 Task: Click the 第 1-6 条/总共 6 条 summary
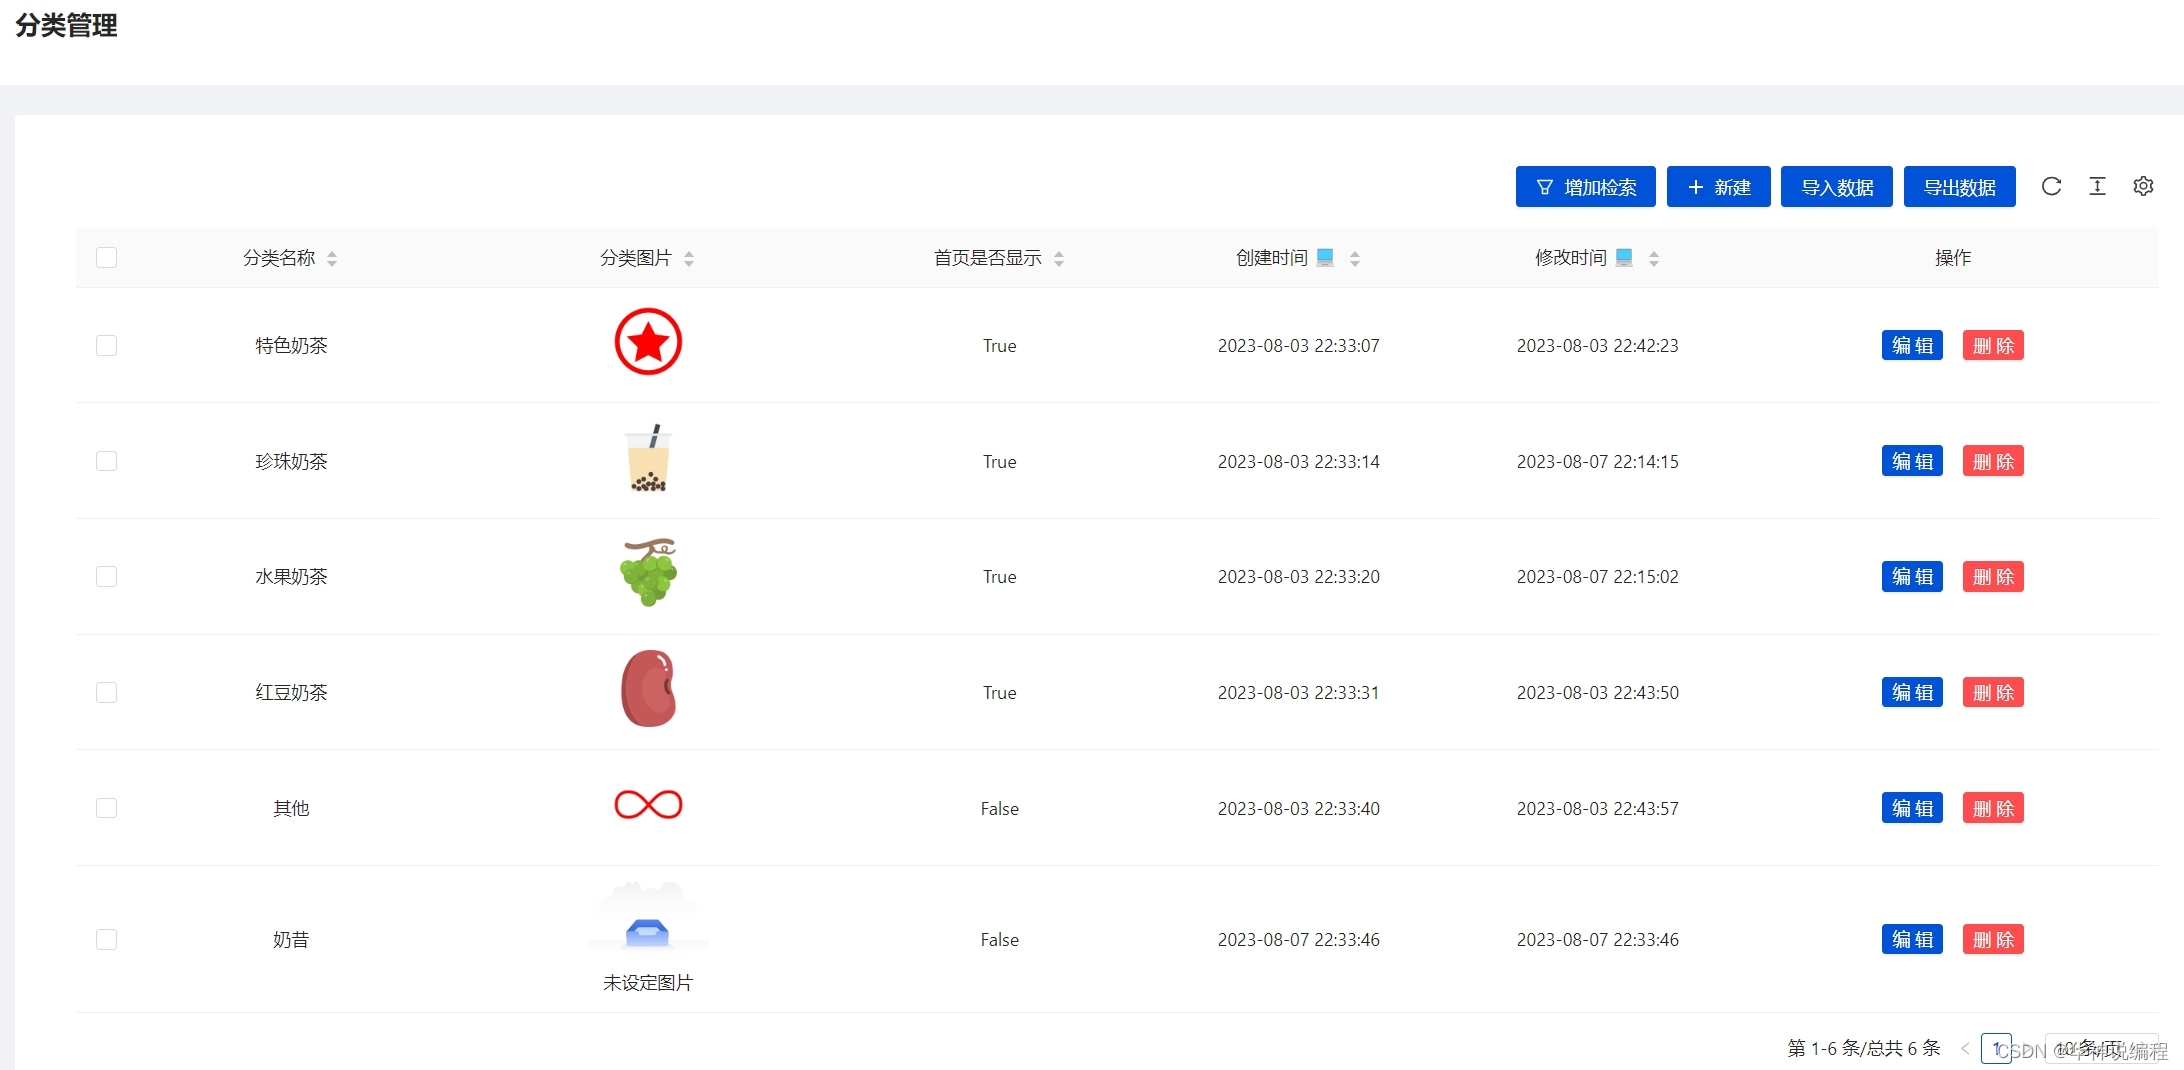(x=1864, y=1048)
